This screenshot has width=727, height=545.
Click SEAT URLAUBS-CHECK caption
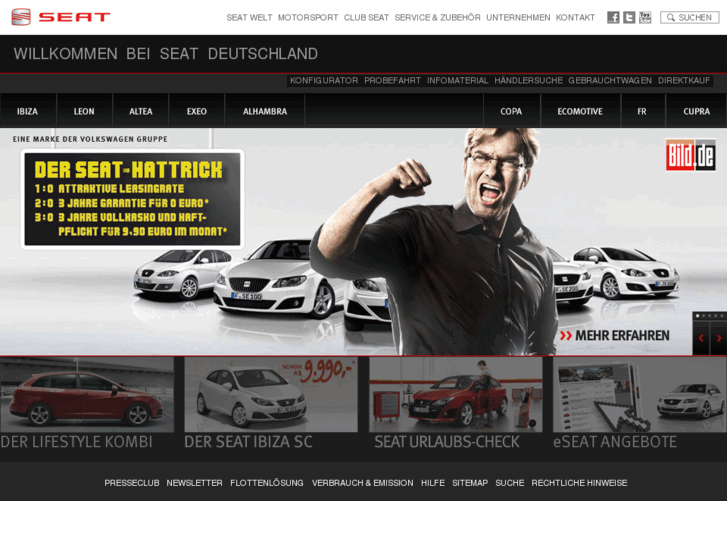point(447,442)
